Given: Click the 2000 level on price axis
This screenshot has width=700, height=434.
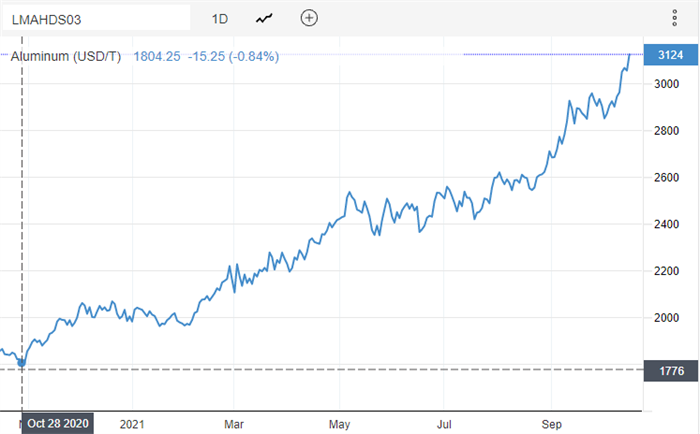Looking at the screenshot, I should (x=666, y=318).
